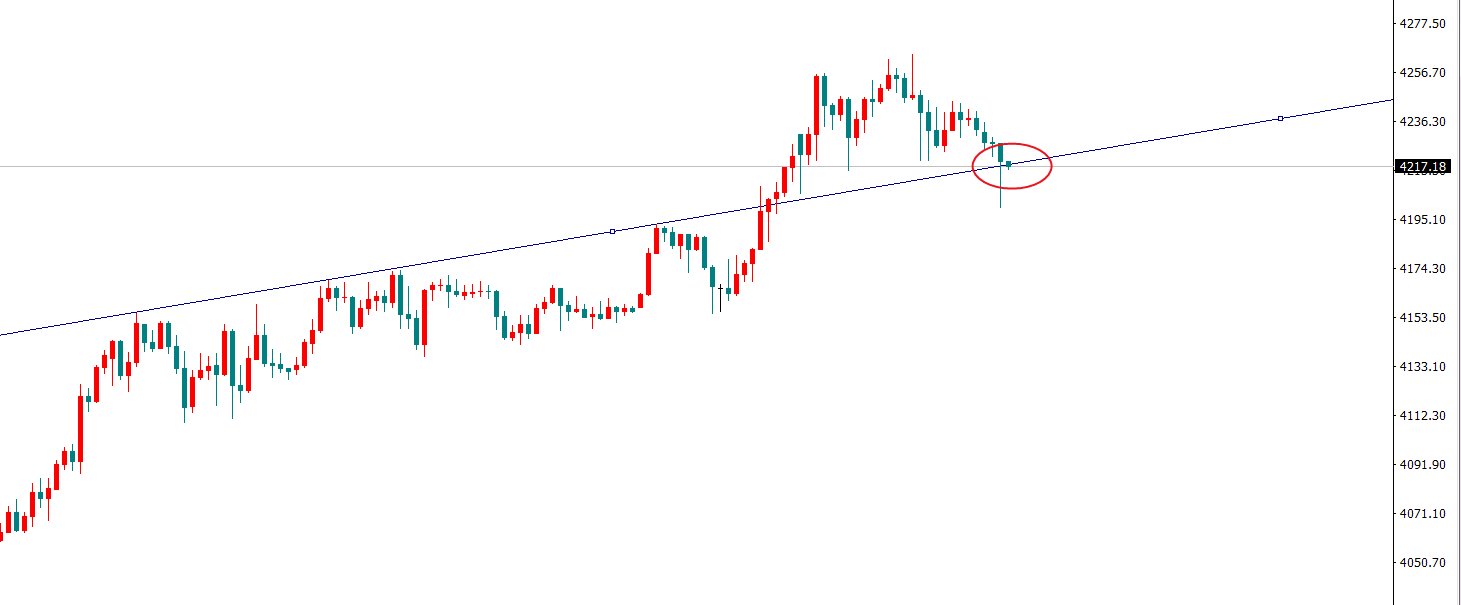Select the red ellipse annotation outline
Viewport: 1461px width, 605px height.
1050,167
